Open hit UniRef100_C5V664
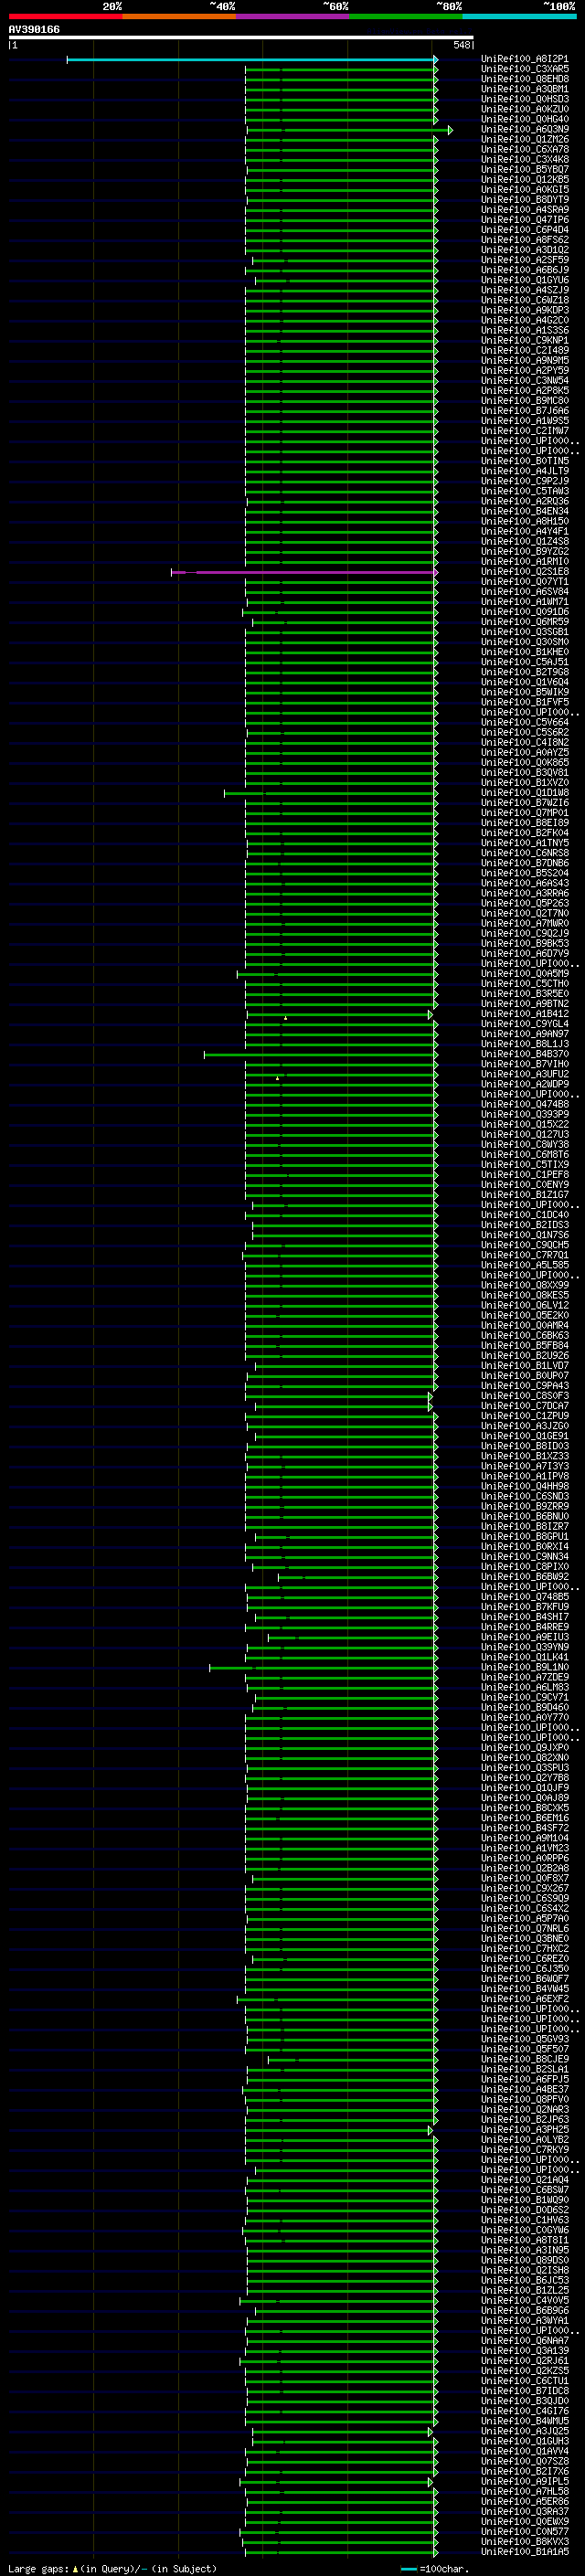The width and height of the screenshot is (585, 2576). (524, 722)
